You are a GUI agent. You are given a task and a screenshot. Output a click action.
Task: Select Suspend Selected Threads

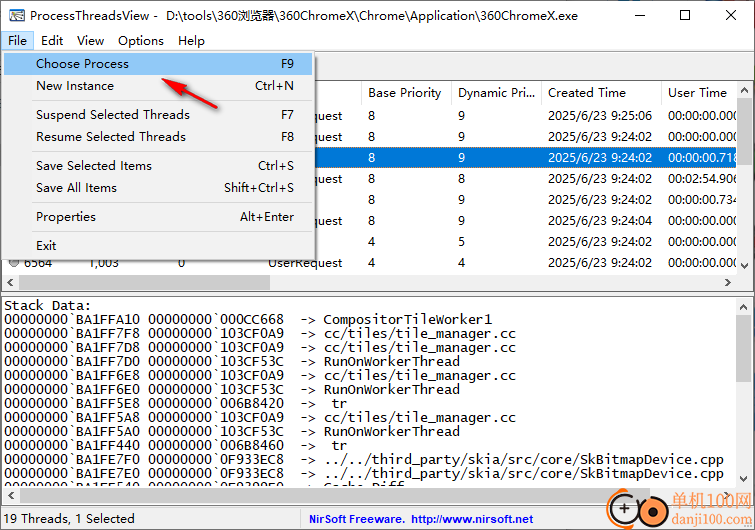[158, 115]
